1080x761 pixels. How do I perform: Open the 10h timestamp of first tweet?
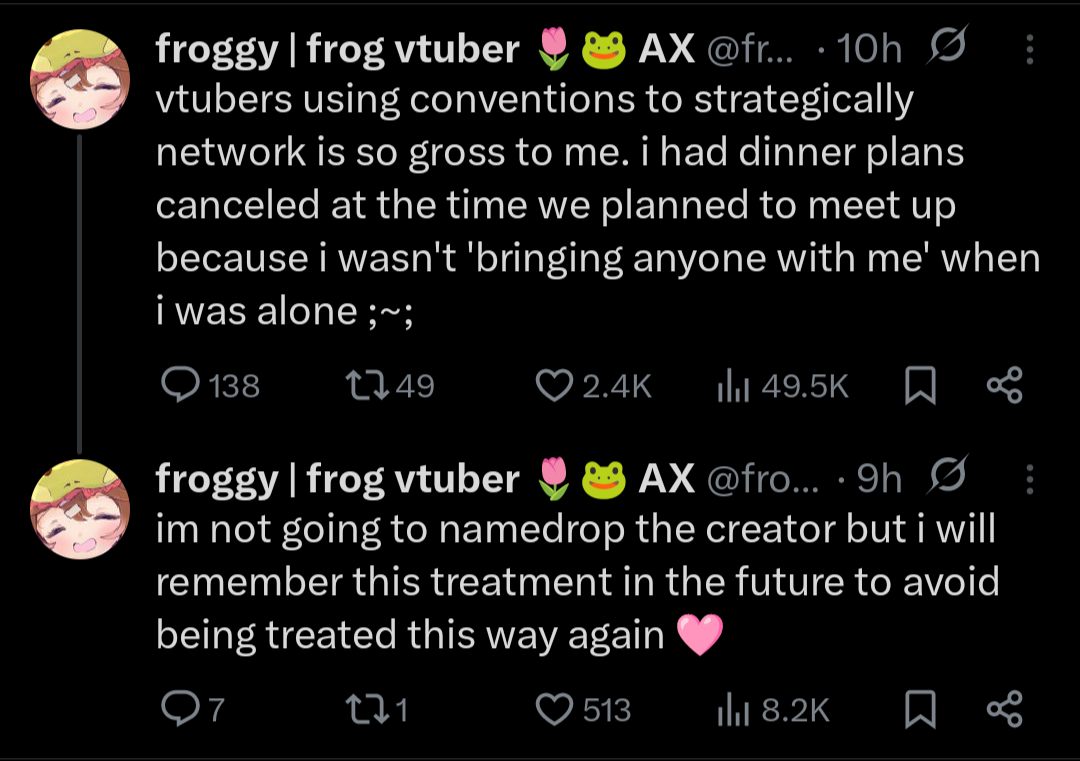pyautogui.click(x=869, y=49)
